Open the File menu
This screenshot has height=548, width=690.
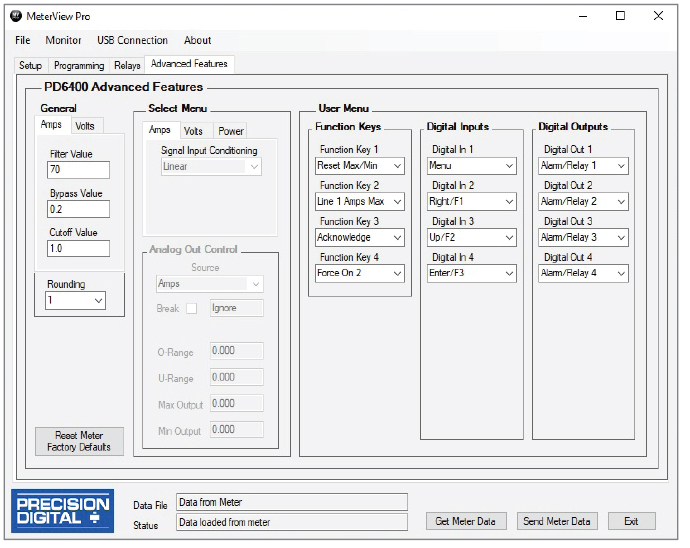coord(22,40)
